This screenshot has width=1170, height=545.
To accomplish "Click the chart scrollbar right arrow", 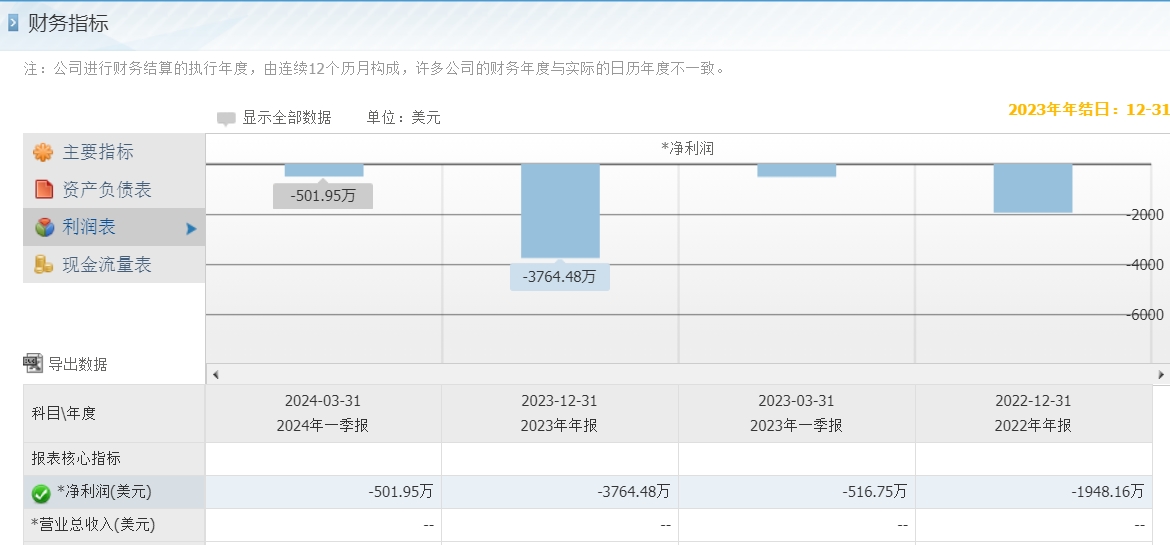I will 1161,374.
